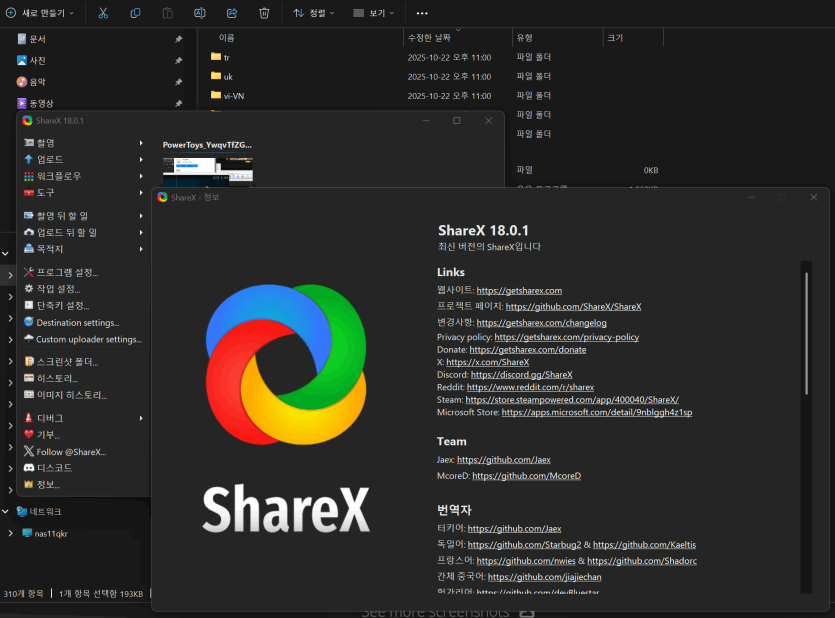Open the 스크린샷 폴더 (screenshots folder) in ShareX
Viewport: 835px width, 618px height.
pos(61,362)
